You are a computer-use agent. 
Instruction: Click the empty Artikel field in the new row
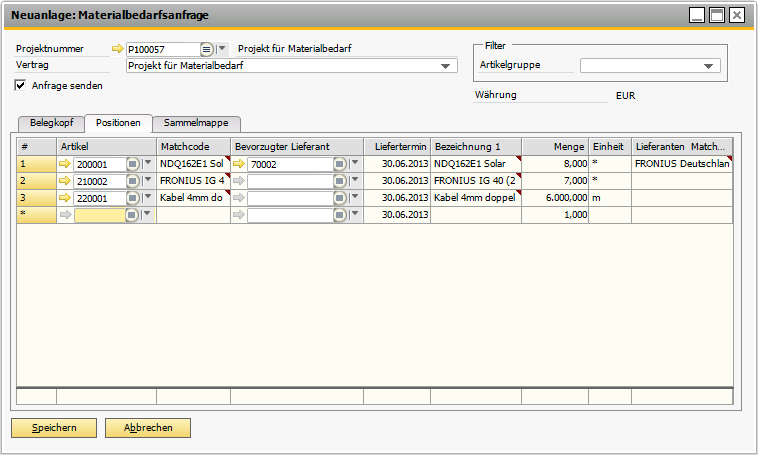(x=98, y=215)
